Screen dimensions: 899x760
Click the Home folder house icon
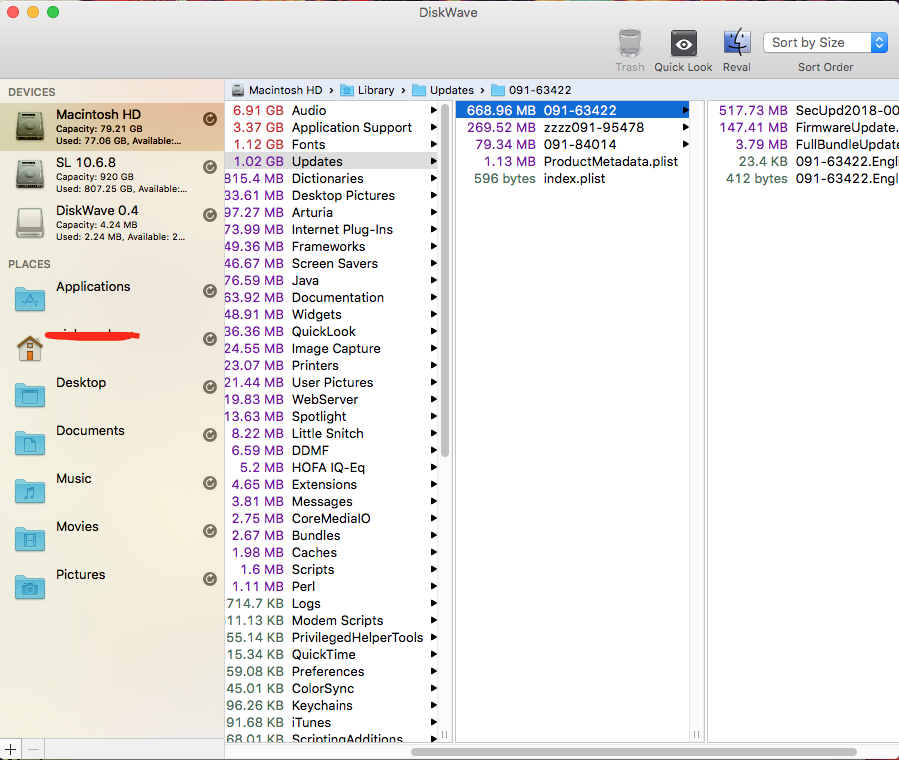point(30,348)
